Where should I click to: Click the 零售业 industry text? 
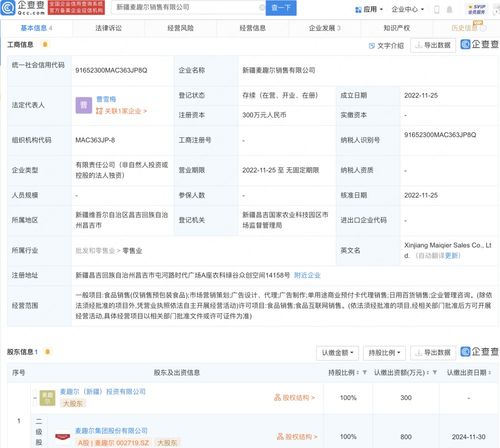132,250
